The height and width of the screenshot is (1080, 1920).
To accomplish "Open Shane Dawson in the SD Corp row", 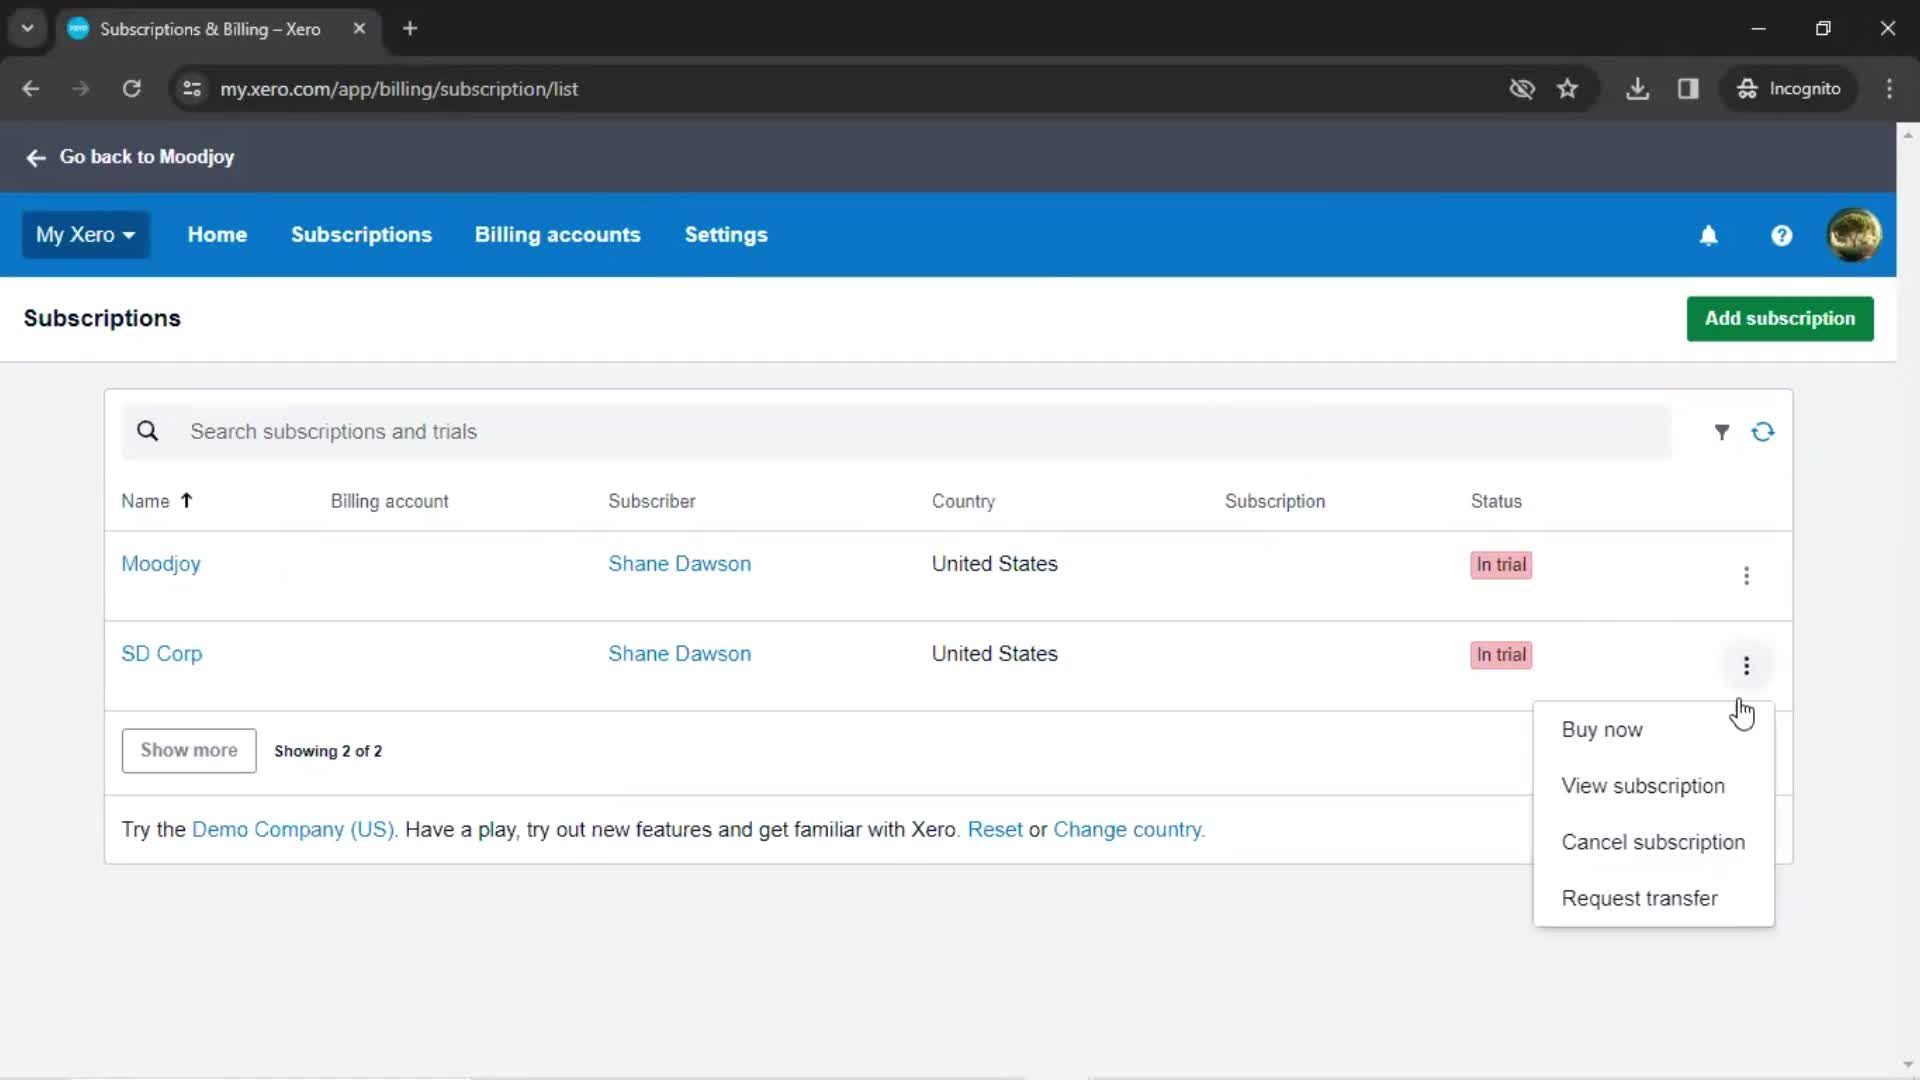I will (680, 654).
